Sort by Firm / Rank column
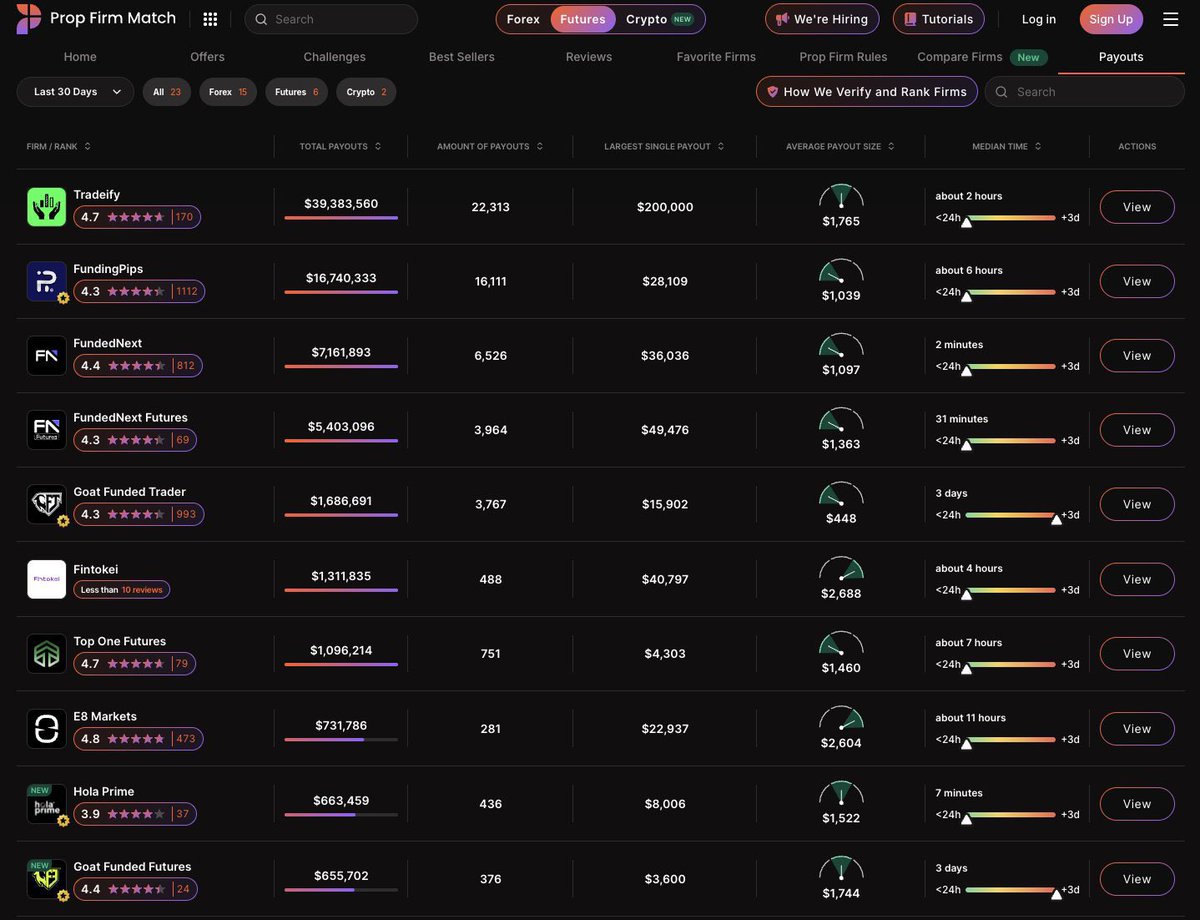 [x=59, y=146]
